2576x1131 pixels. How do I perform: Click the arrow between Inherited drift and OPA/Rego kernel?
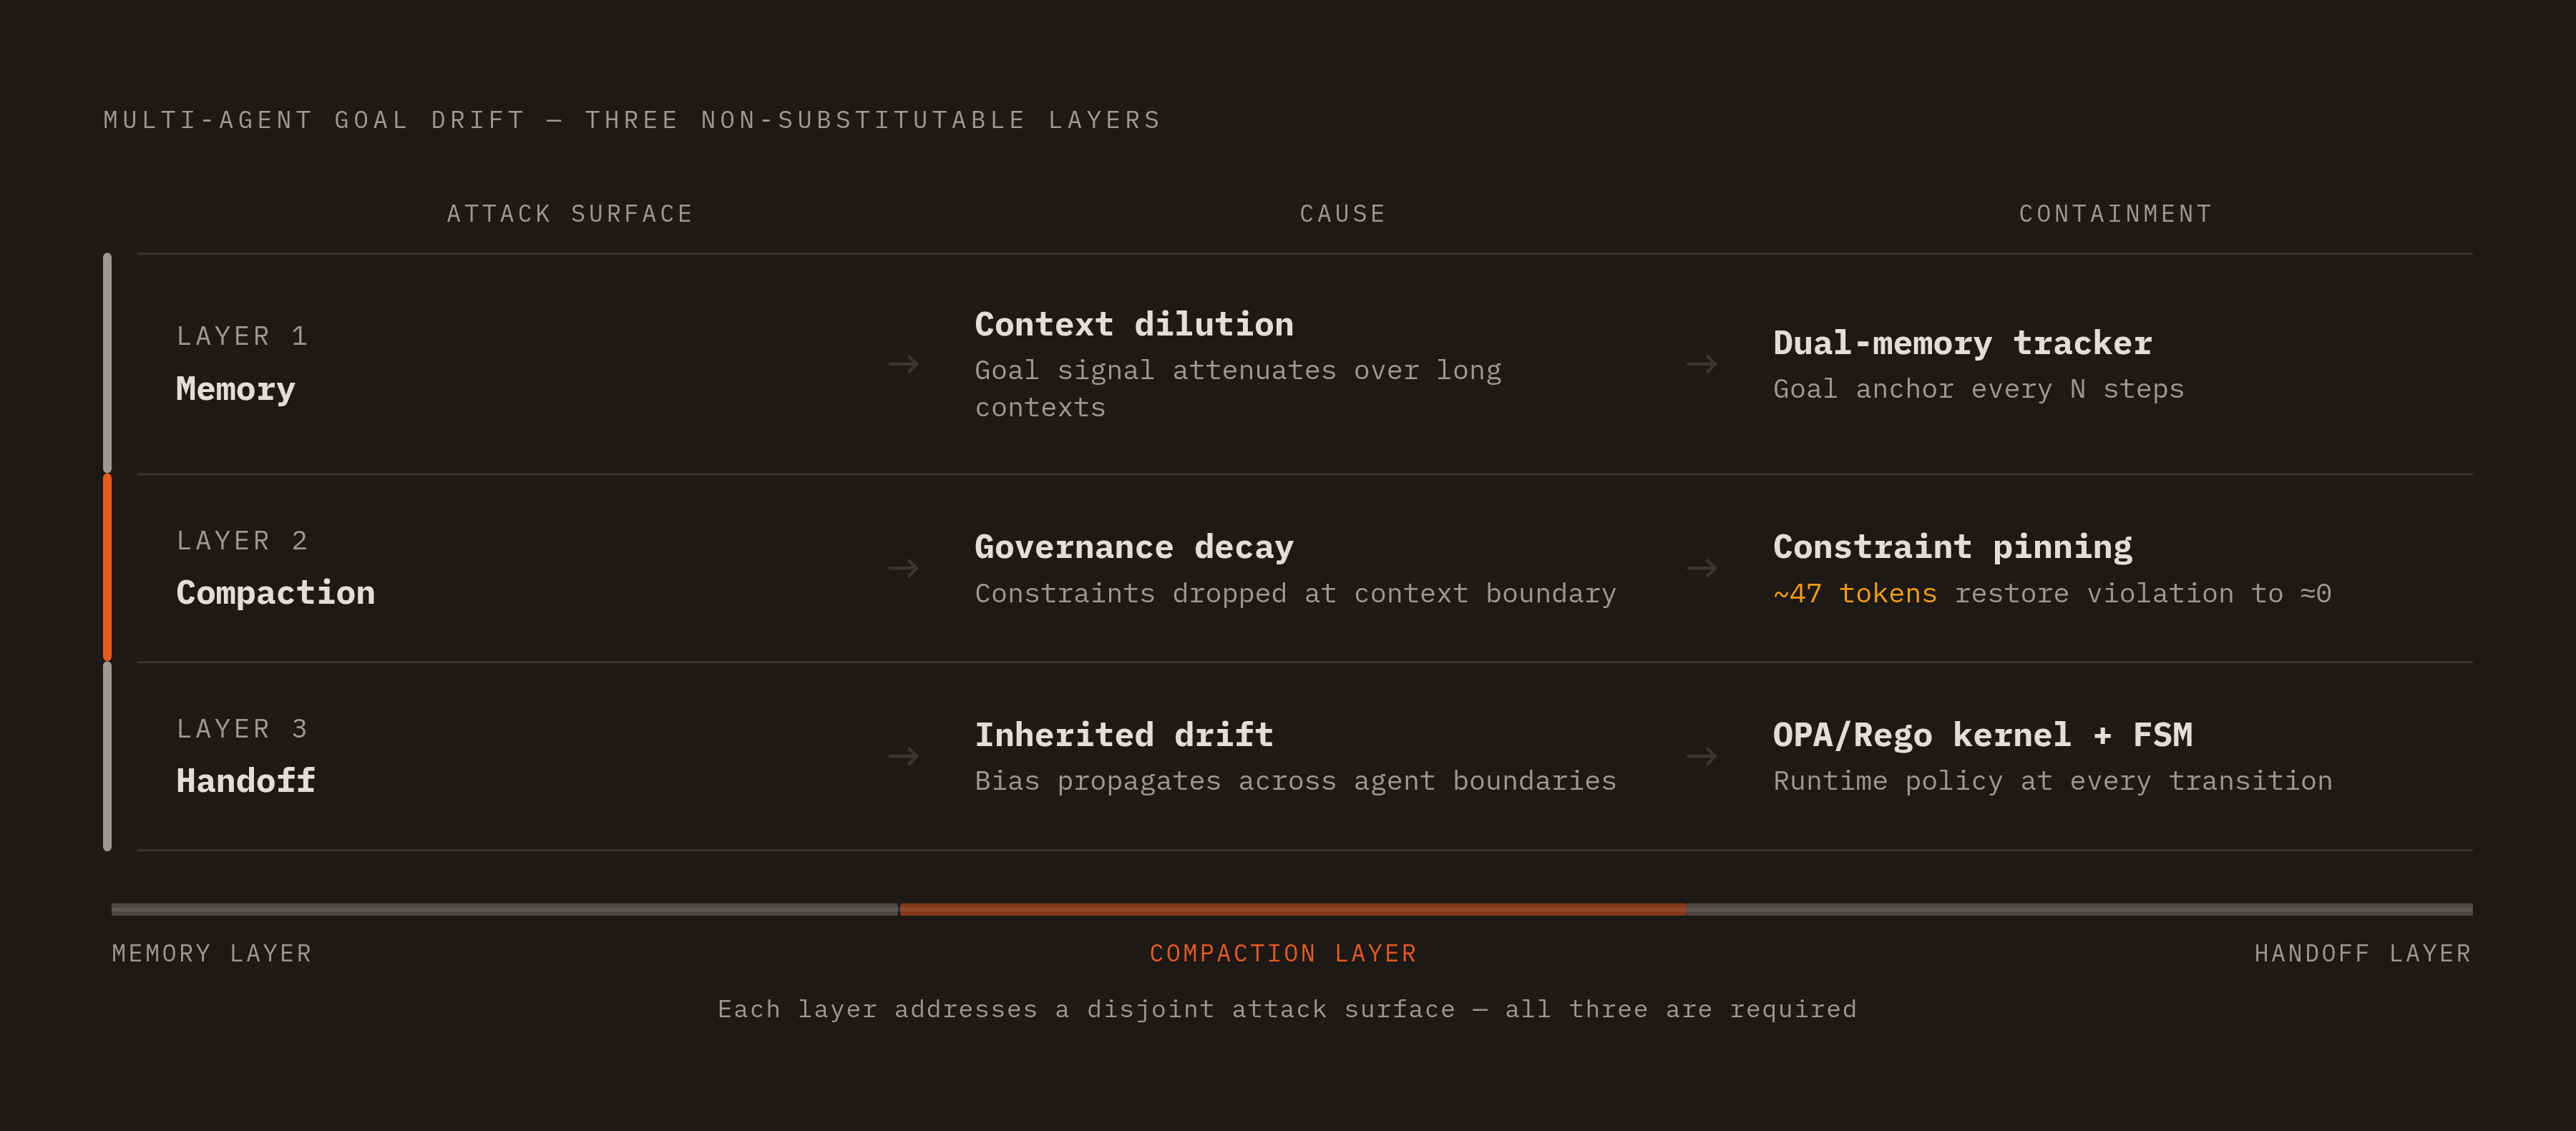(1701, 756)
